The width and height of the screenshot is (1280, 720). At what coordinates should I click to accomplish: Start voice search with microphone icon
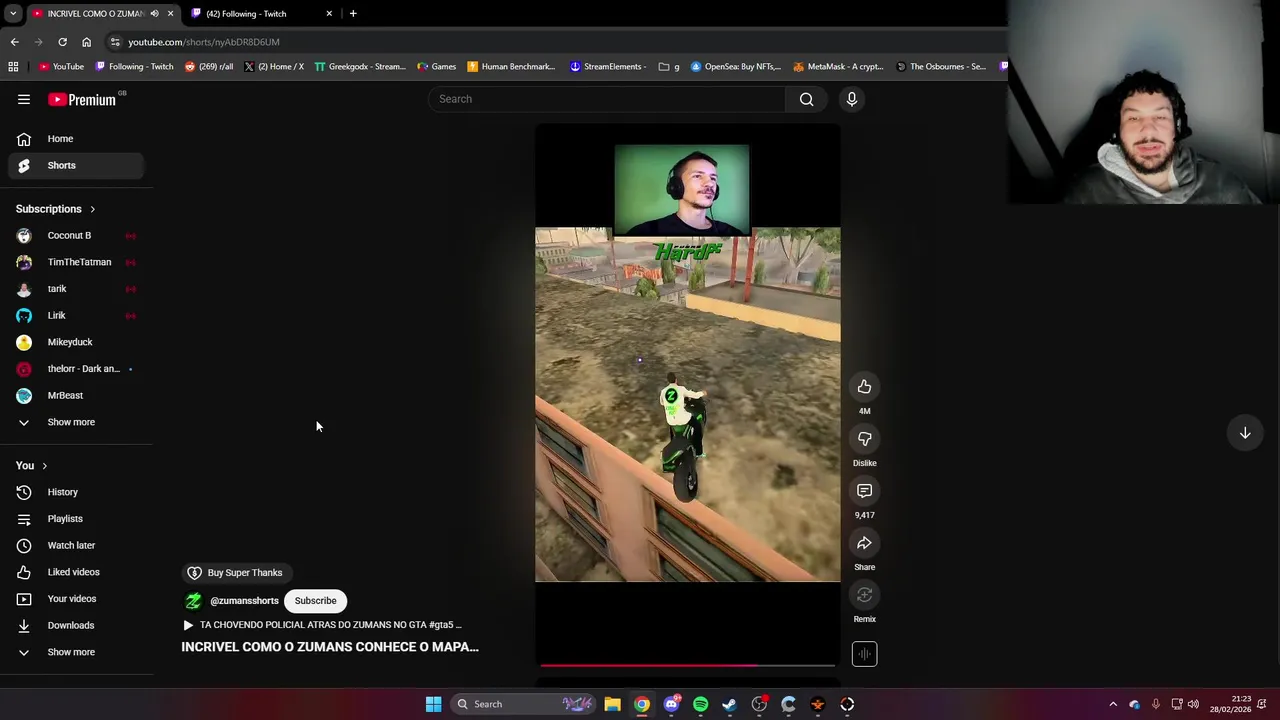(x=852, y=99)
